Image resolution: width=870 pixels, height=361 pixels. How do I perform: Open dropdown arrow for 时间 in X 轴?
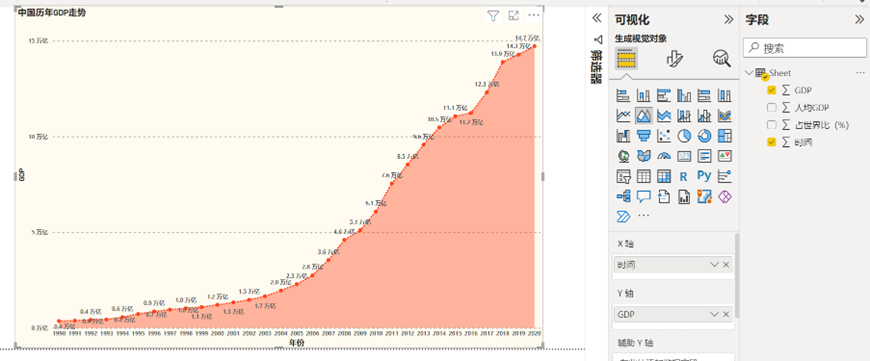714,265
